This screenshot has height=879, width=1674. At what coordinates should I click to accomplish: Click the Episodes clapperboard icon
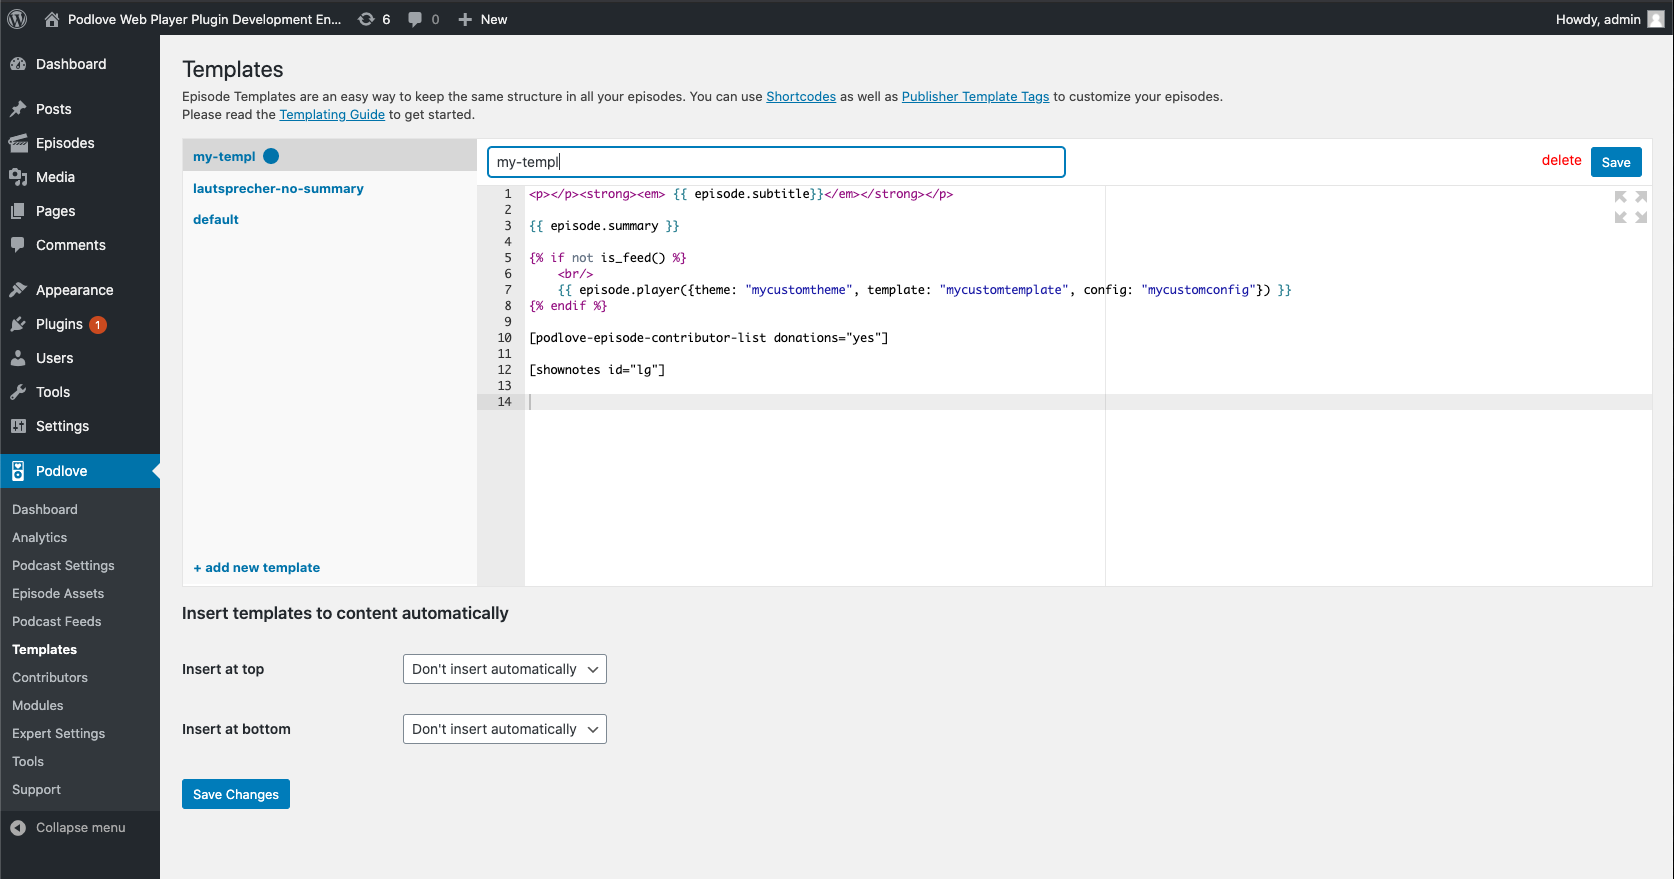(18, 143)
